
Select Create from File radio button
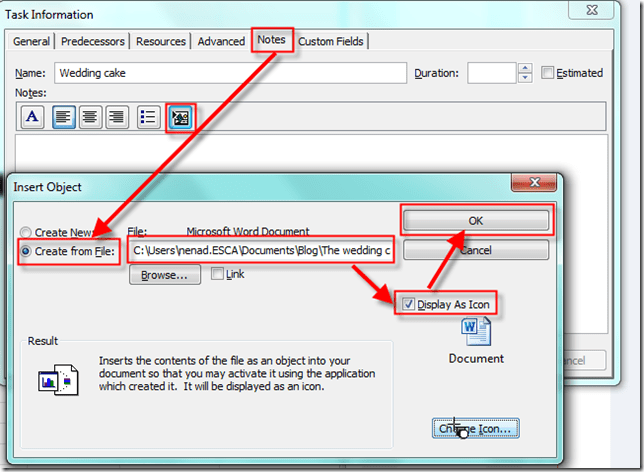point(27,251)
